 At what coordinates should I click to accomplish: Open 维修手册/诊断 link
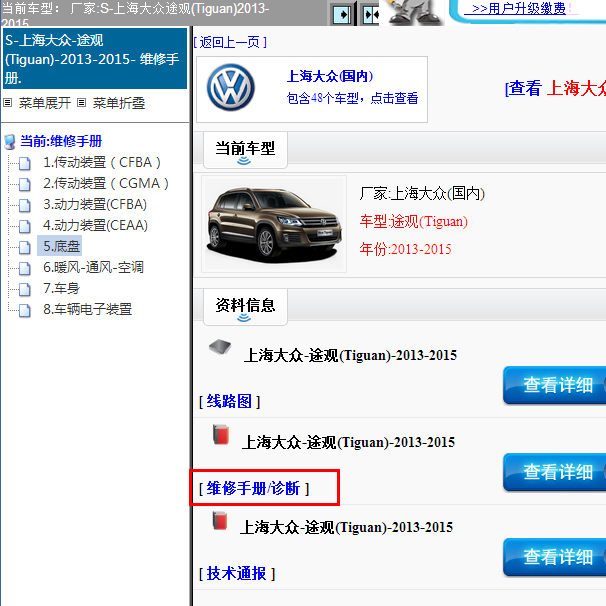pos(253,488)
